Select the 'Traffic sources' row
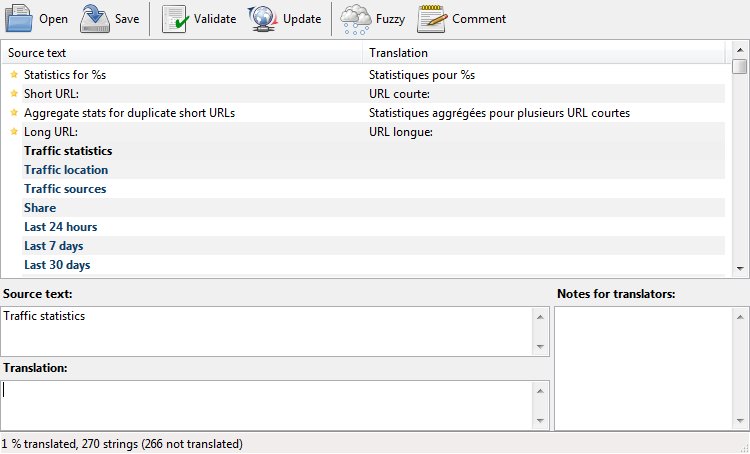 (65, 189)
